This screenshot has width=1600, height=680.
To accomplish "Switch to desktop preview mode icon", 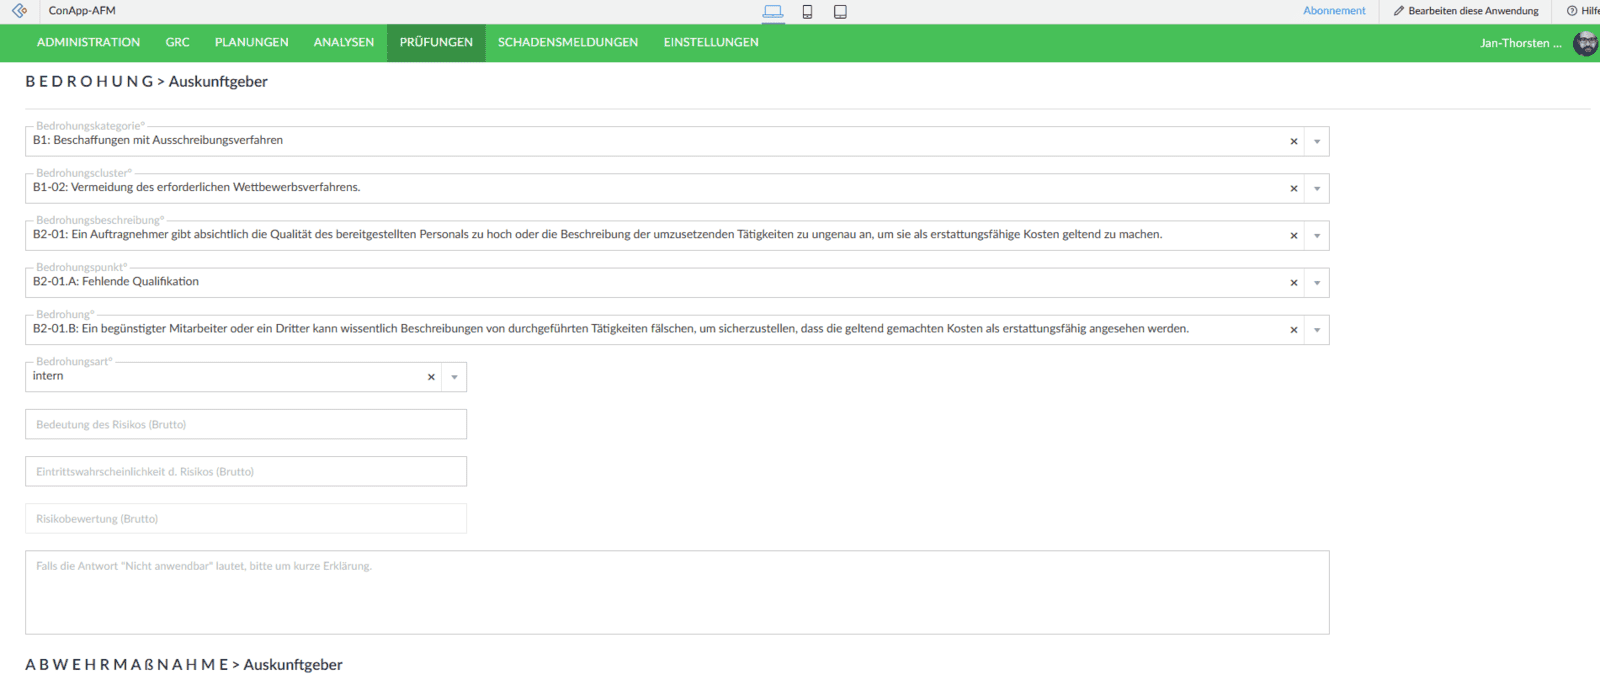I will tap(773, 12).
